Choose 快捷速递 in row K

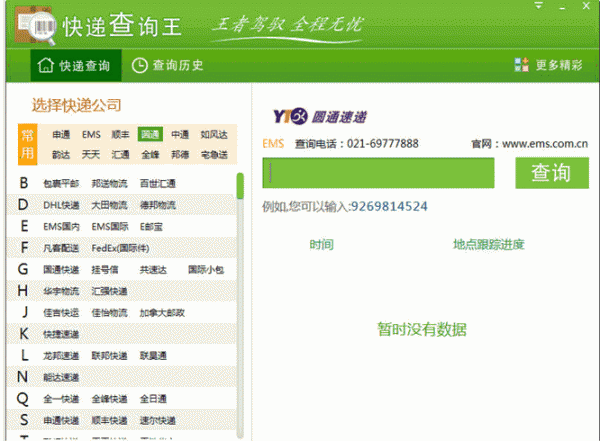pos(61,334)
